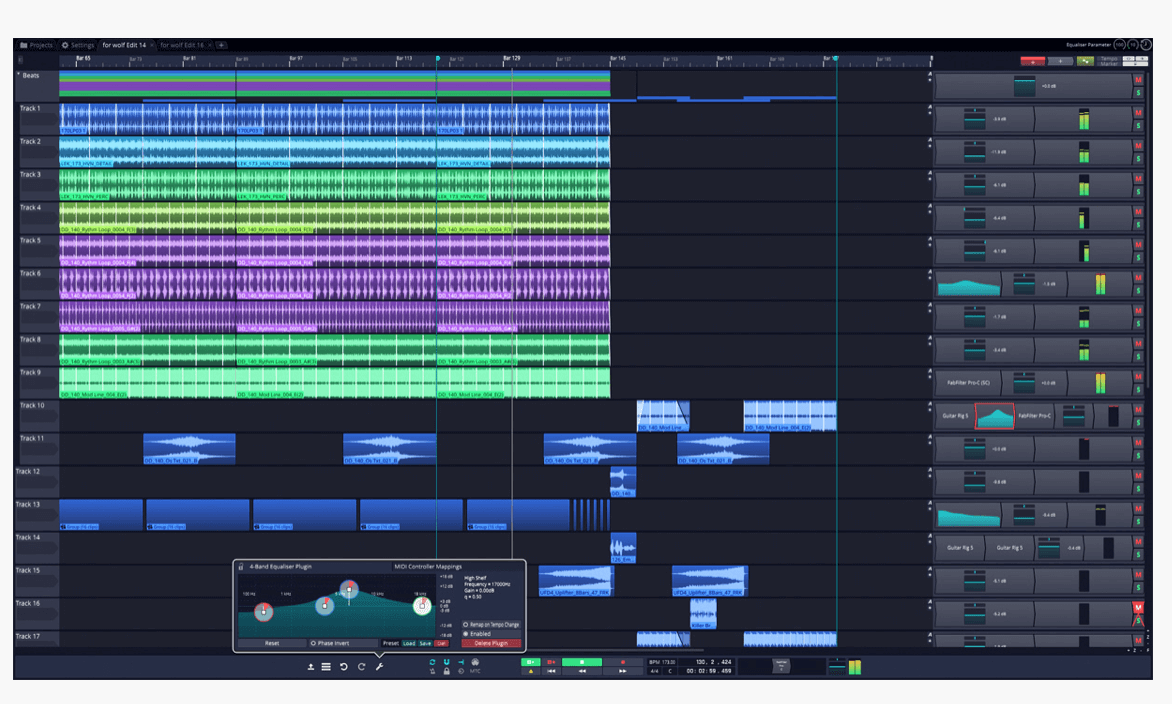Click the Track 1 volume fader
This screenshot has width=1172, height=704.
[974, 119]
